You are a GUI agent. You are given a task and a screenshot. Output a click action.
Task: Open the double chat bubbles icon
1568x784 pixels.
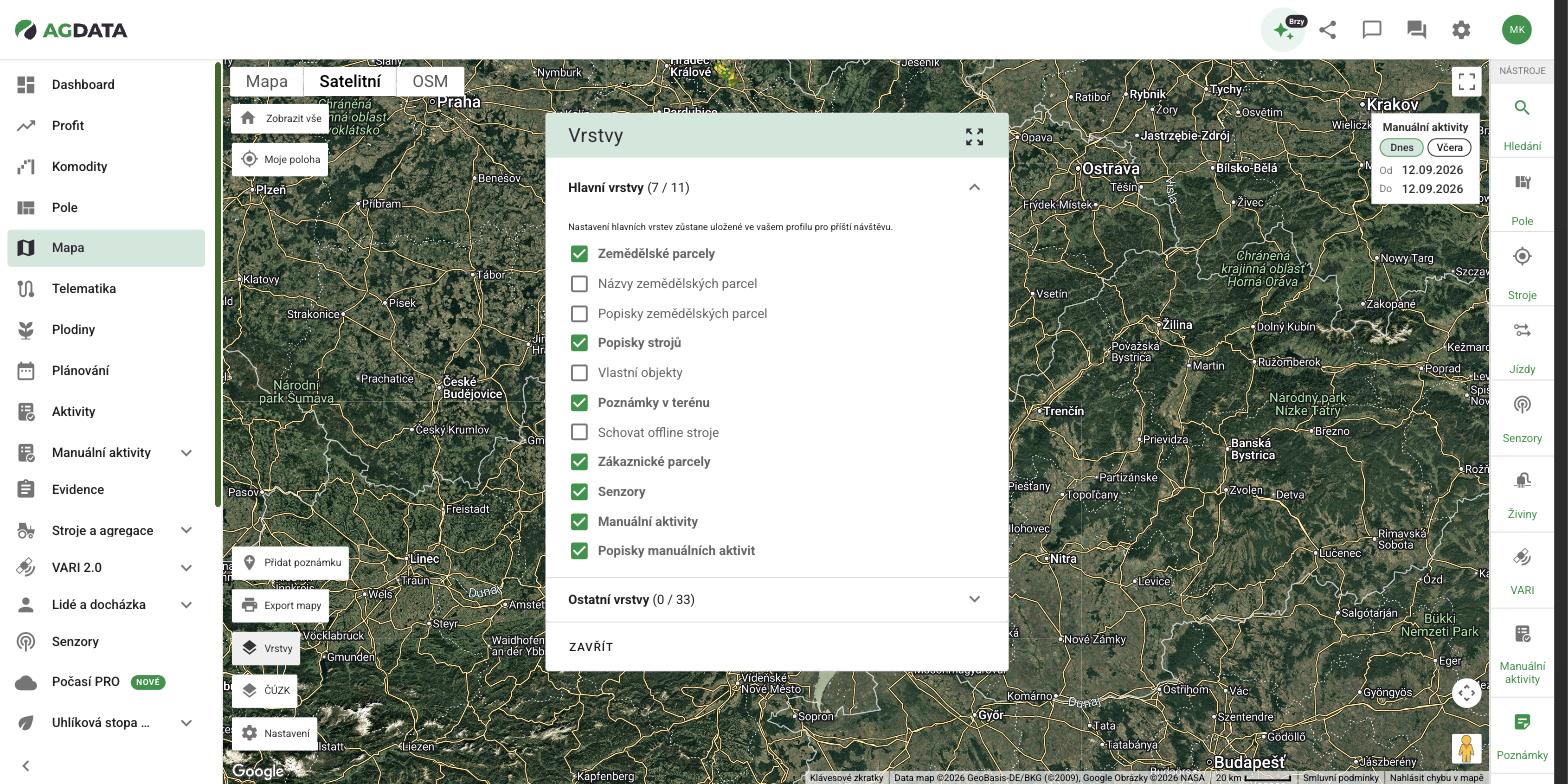[1416, 30]
